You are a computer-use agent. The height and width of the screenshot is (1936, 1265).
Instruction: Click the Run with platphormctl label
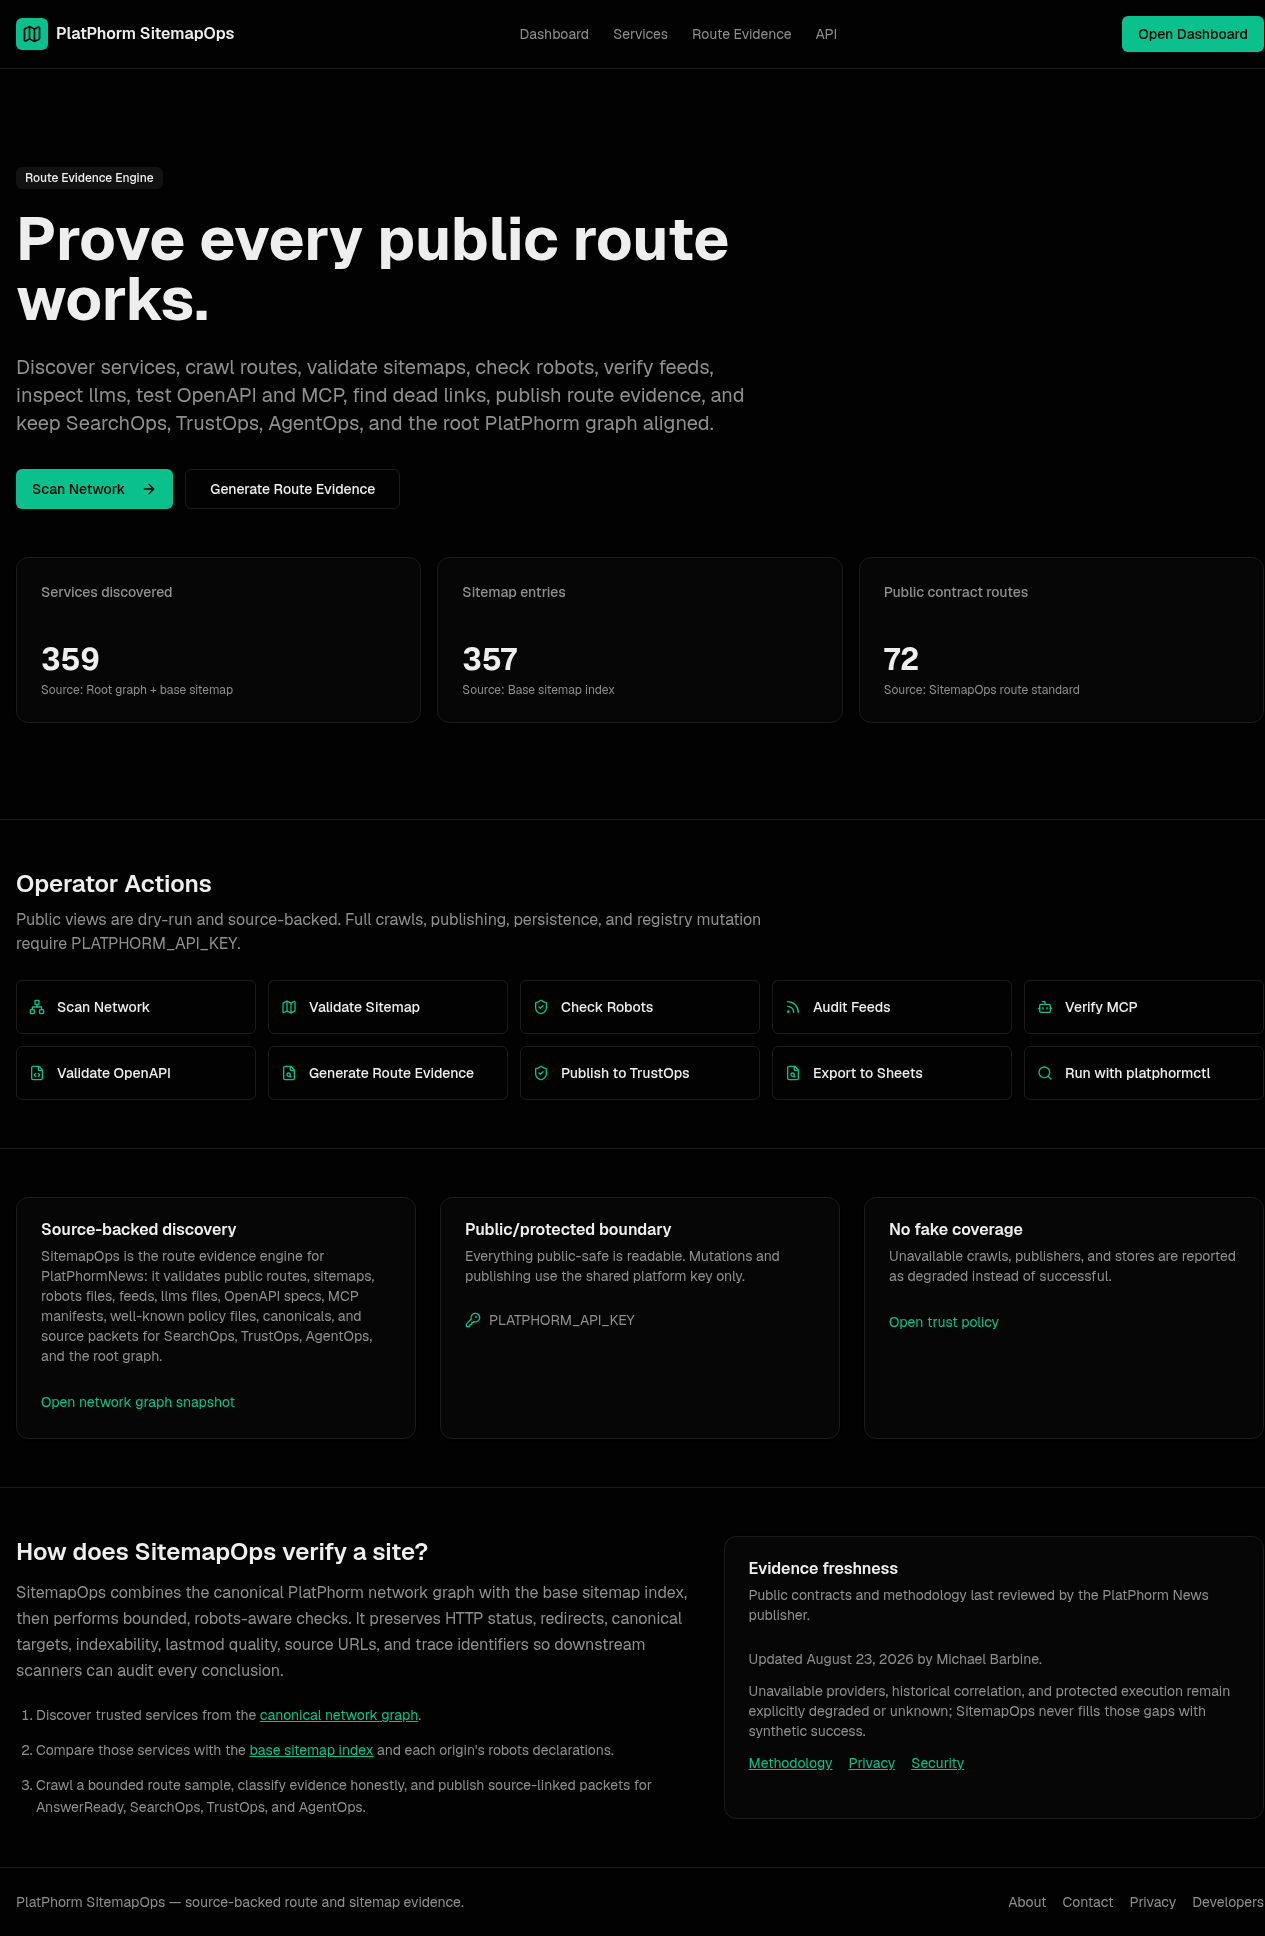point(1137,1073)
